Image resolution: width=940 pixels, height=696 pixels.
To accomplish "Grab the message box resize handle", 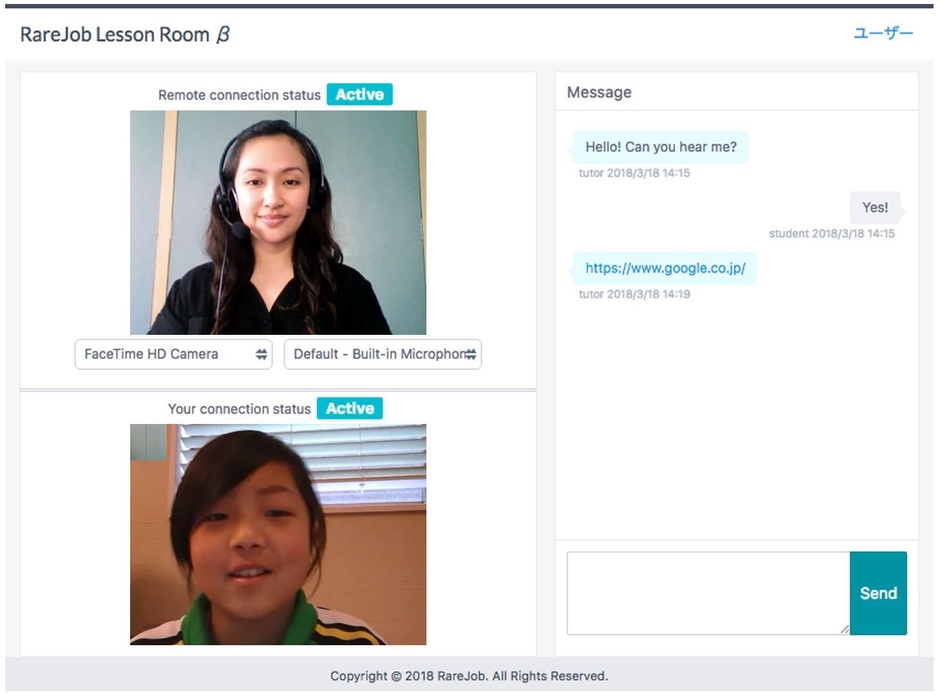I will [x=844, y=628].
